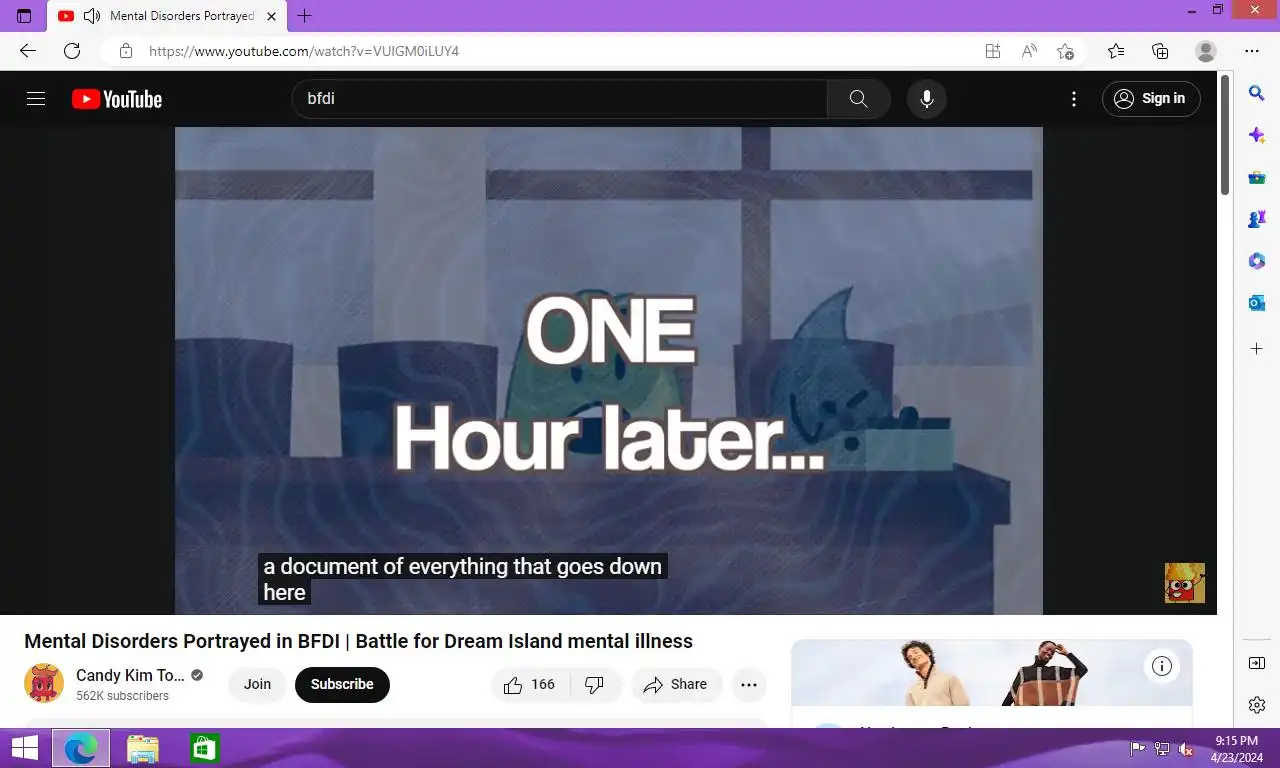The image size is (1280, 768).
Task: Like the video with thumbs up
Action: click(x=530, y=685)
